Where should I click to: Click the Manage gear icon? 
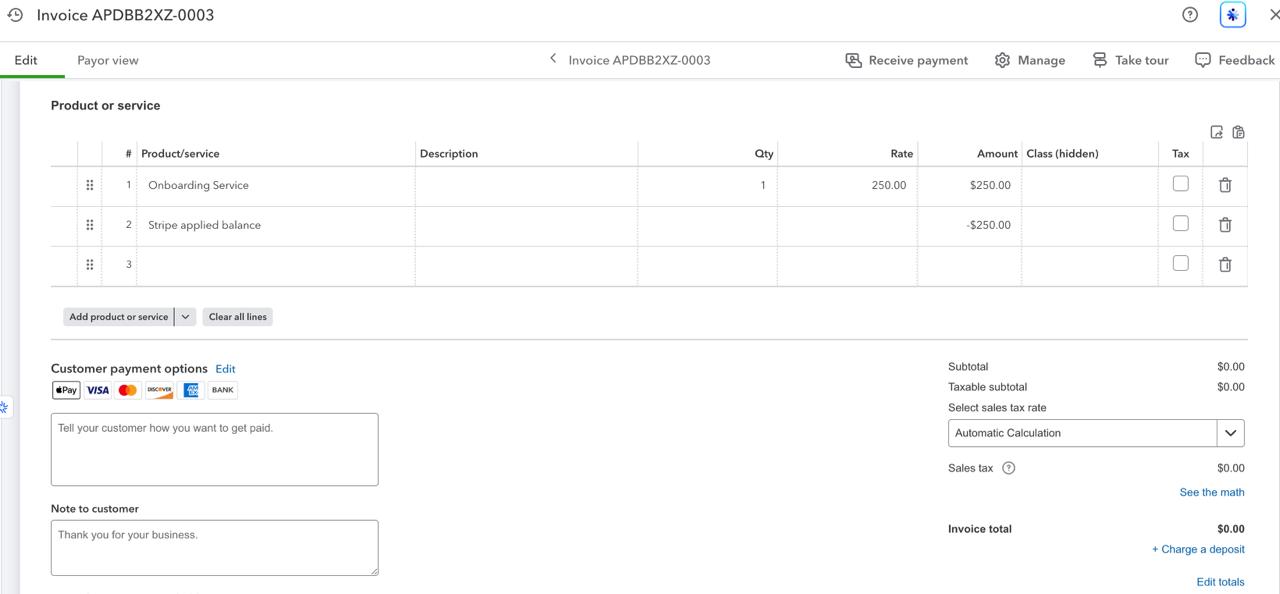[x=1002, y=60]
